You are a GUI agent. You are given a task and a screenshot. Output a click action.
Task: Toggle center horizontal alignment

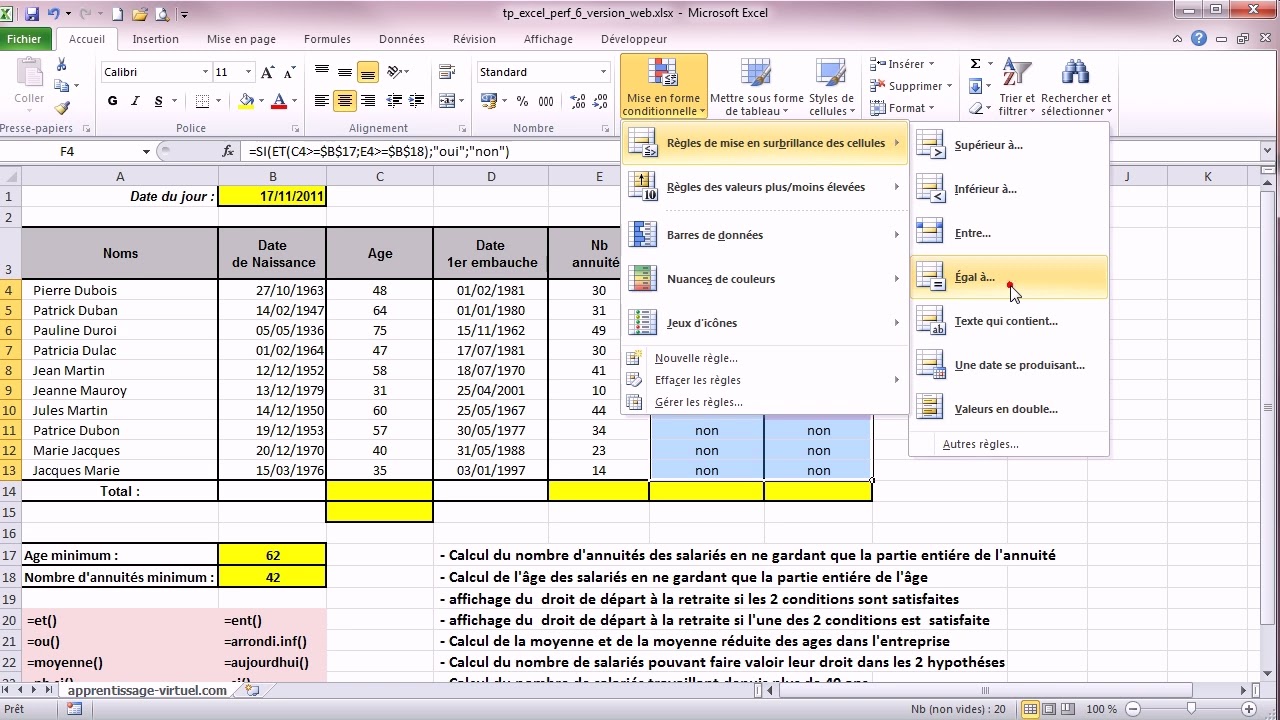point(345,101)
